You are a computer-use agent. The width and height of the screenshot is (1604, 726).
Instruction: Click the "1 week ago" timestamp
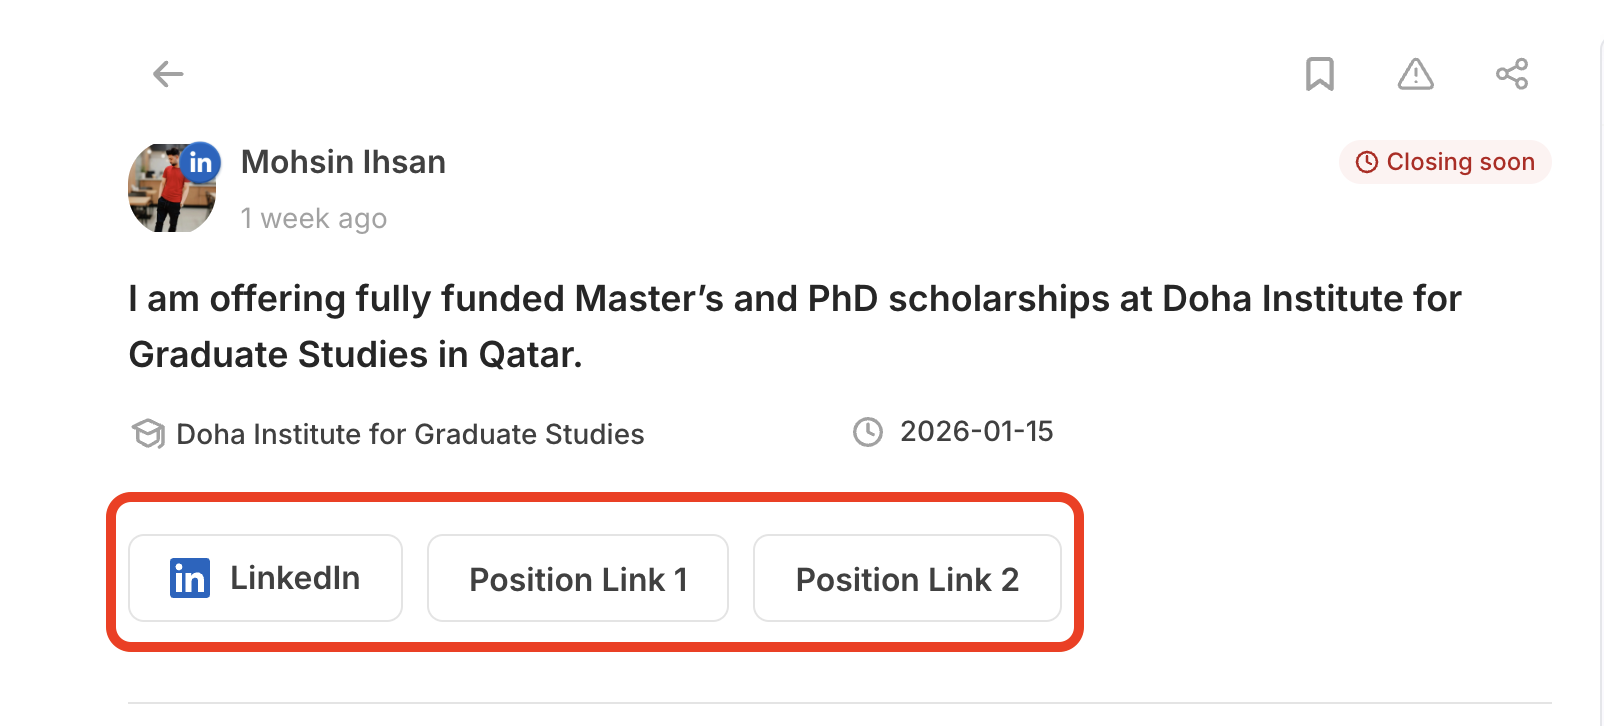tap(314, 218)
